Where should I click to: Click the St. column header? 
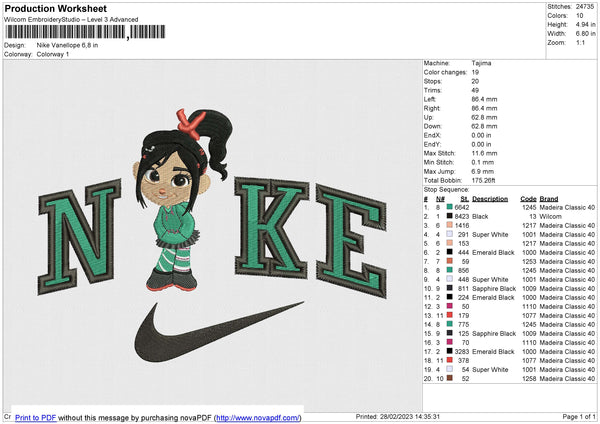click(465, 199)
